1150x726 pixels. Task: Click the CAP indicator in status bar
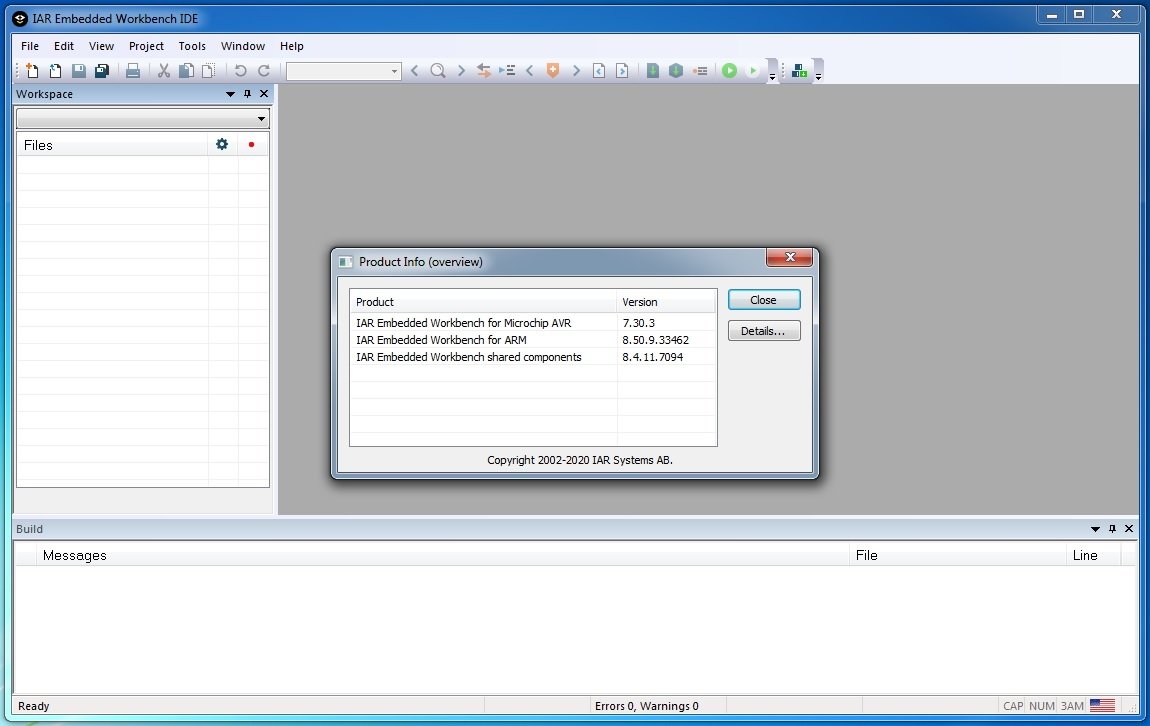1013,706
